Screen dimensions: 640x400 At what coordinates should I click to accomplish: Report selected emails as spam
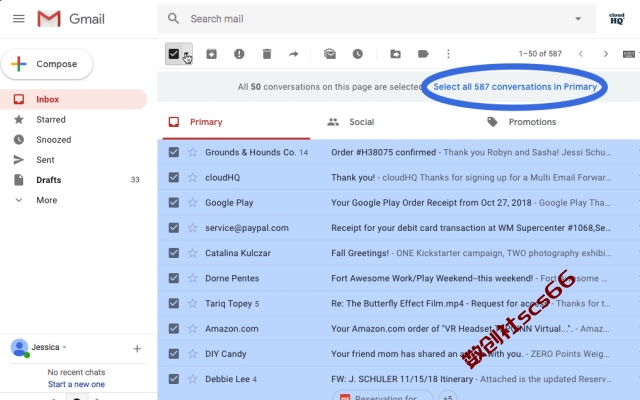click(x=239, y=54)
